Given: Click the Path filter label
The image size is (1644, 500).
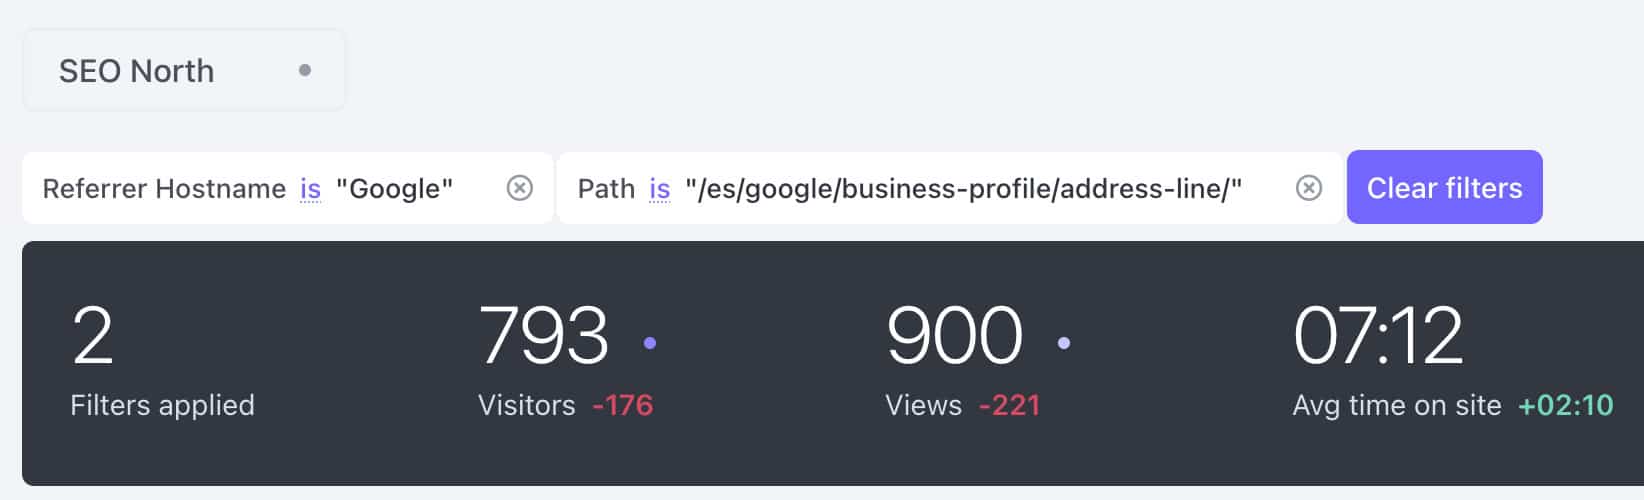Looking at the screenshot, I should pos(606,188).
